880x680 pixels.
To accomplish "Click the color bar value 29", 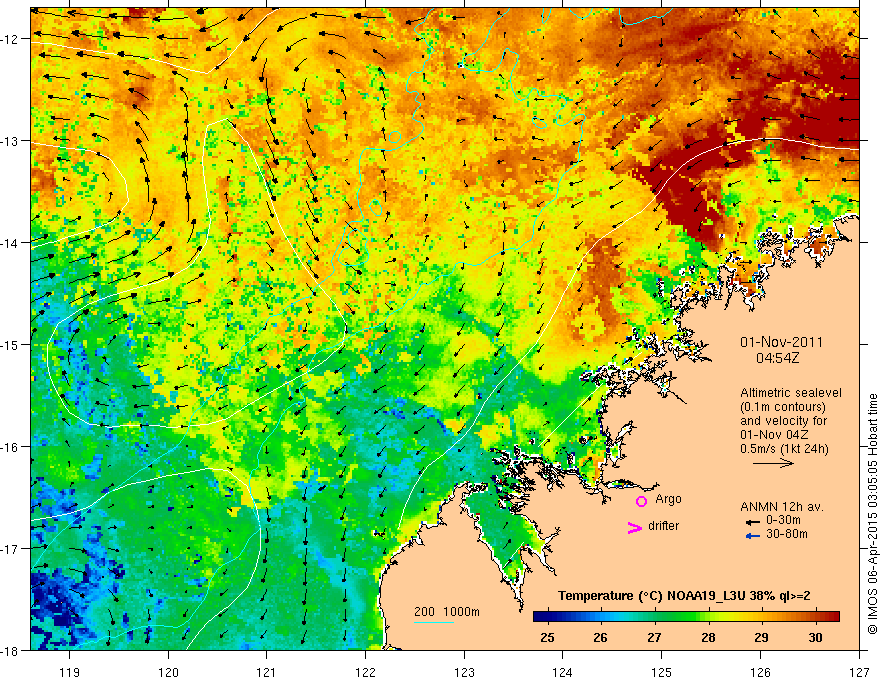I will click(x=762, y=637).
